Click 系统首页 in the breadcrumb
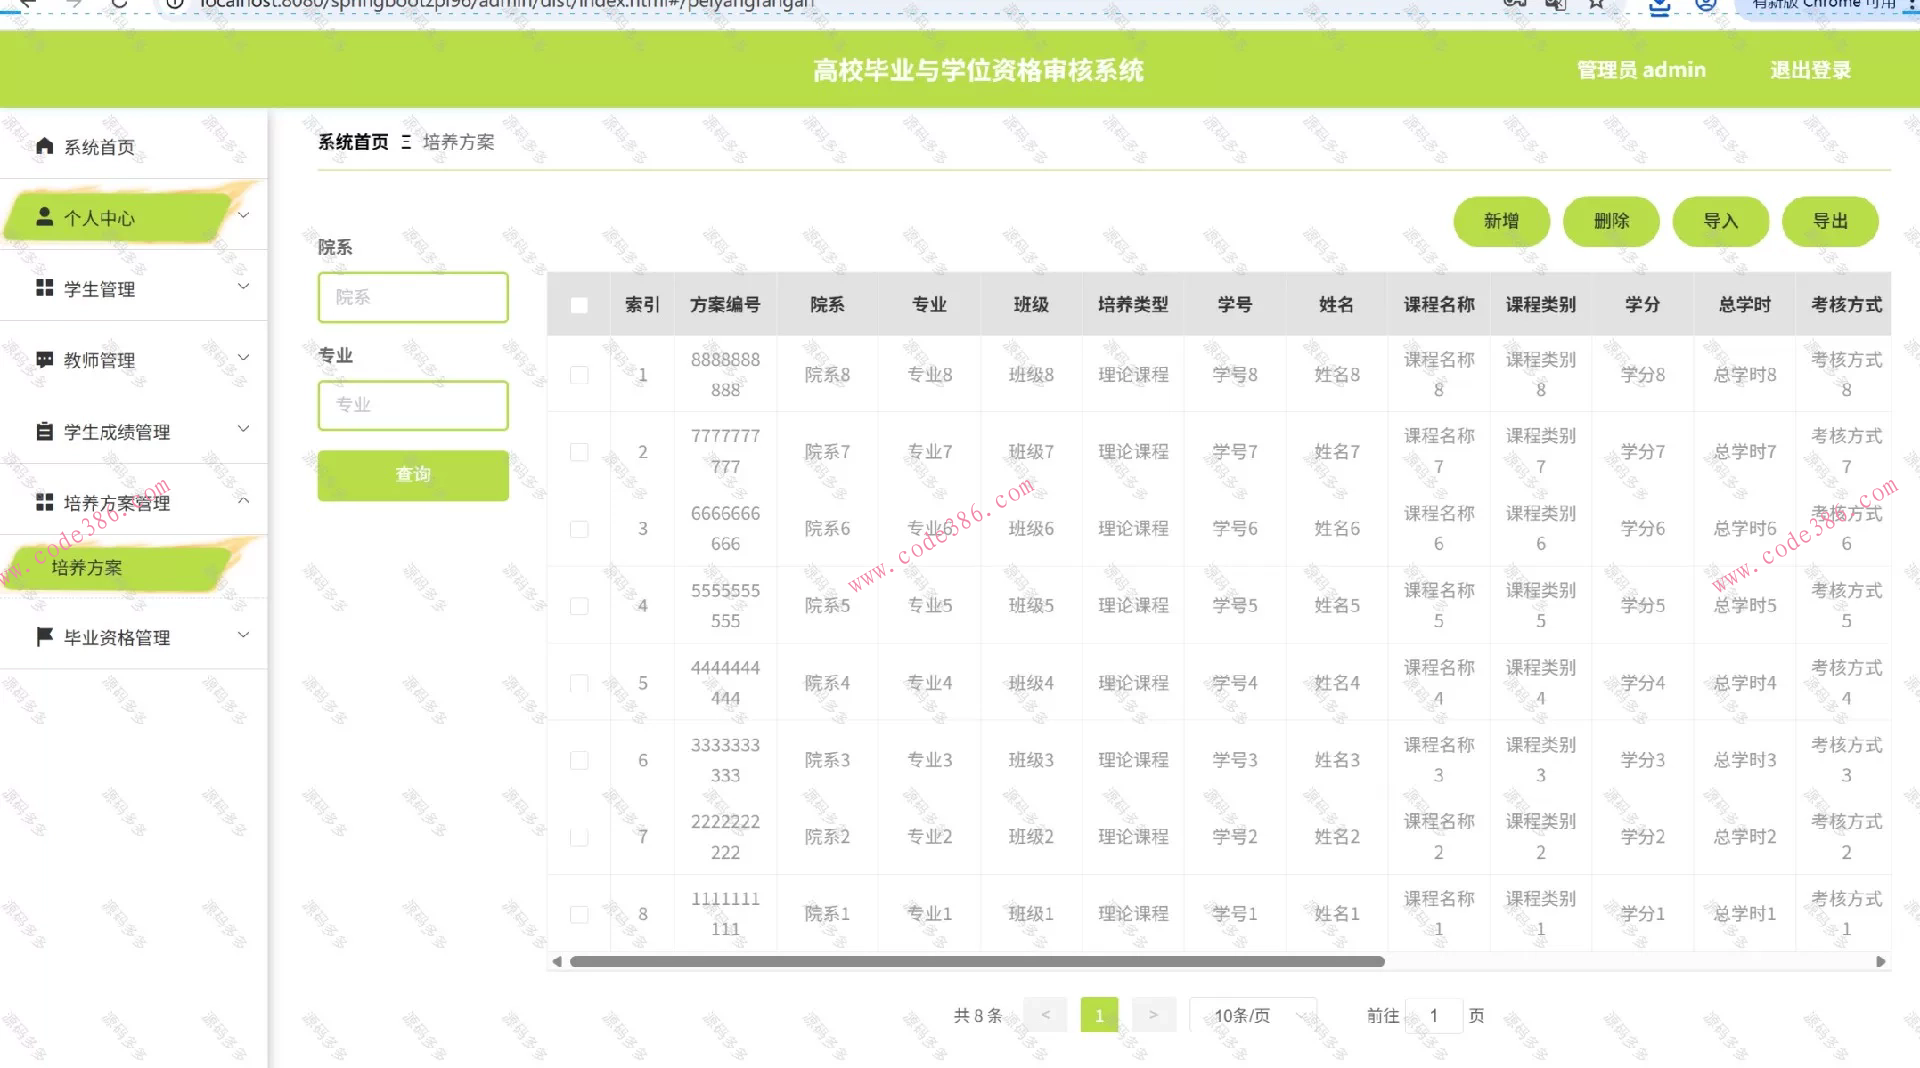 (352, 142)
